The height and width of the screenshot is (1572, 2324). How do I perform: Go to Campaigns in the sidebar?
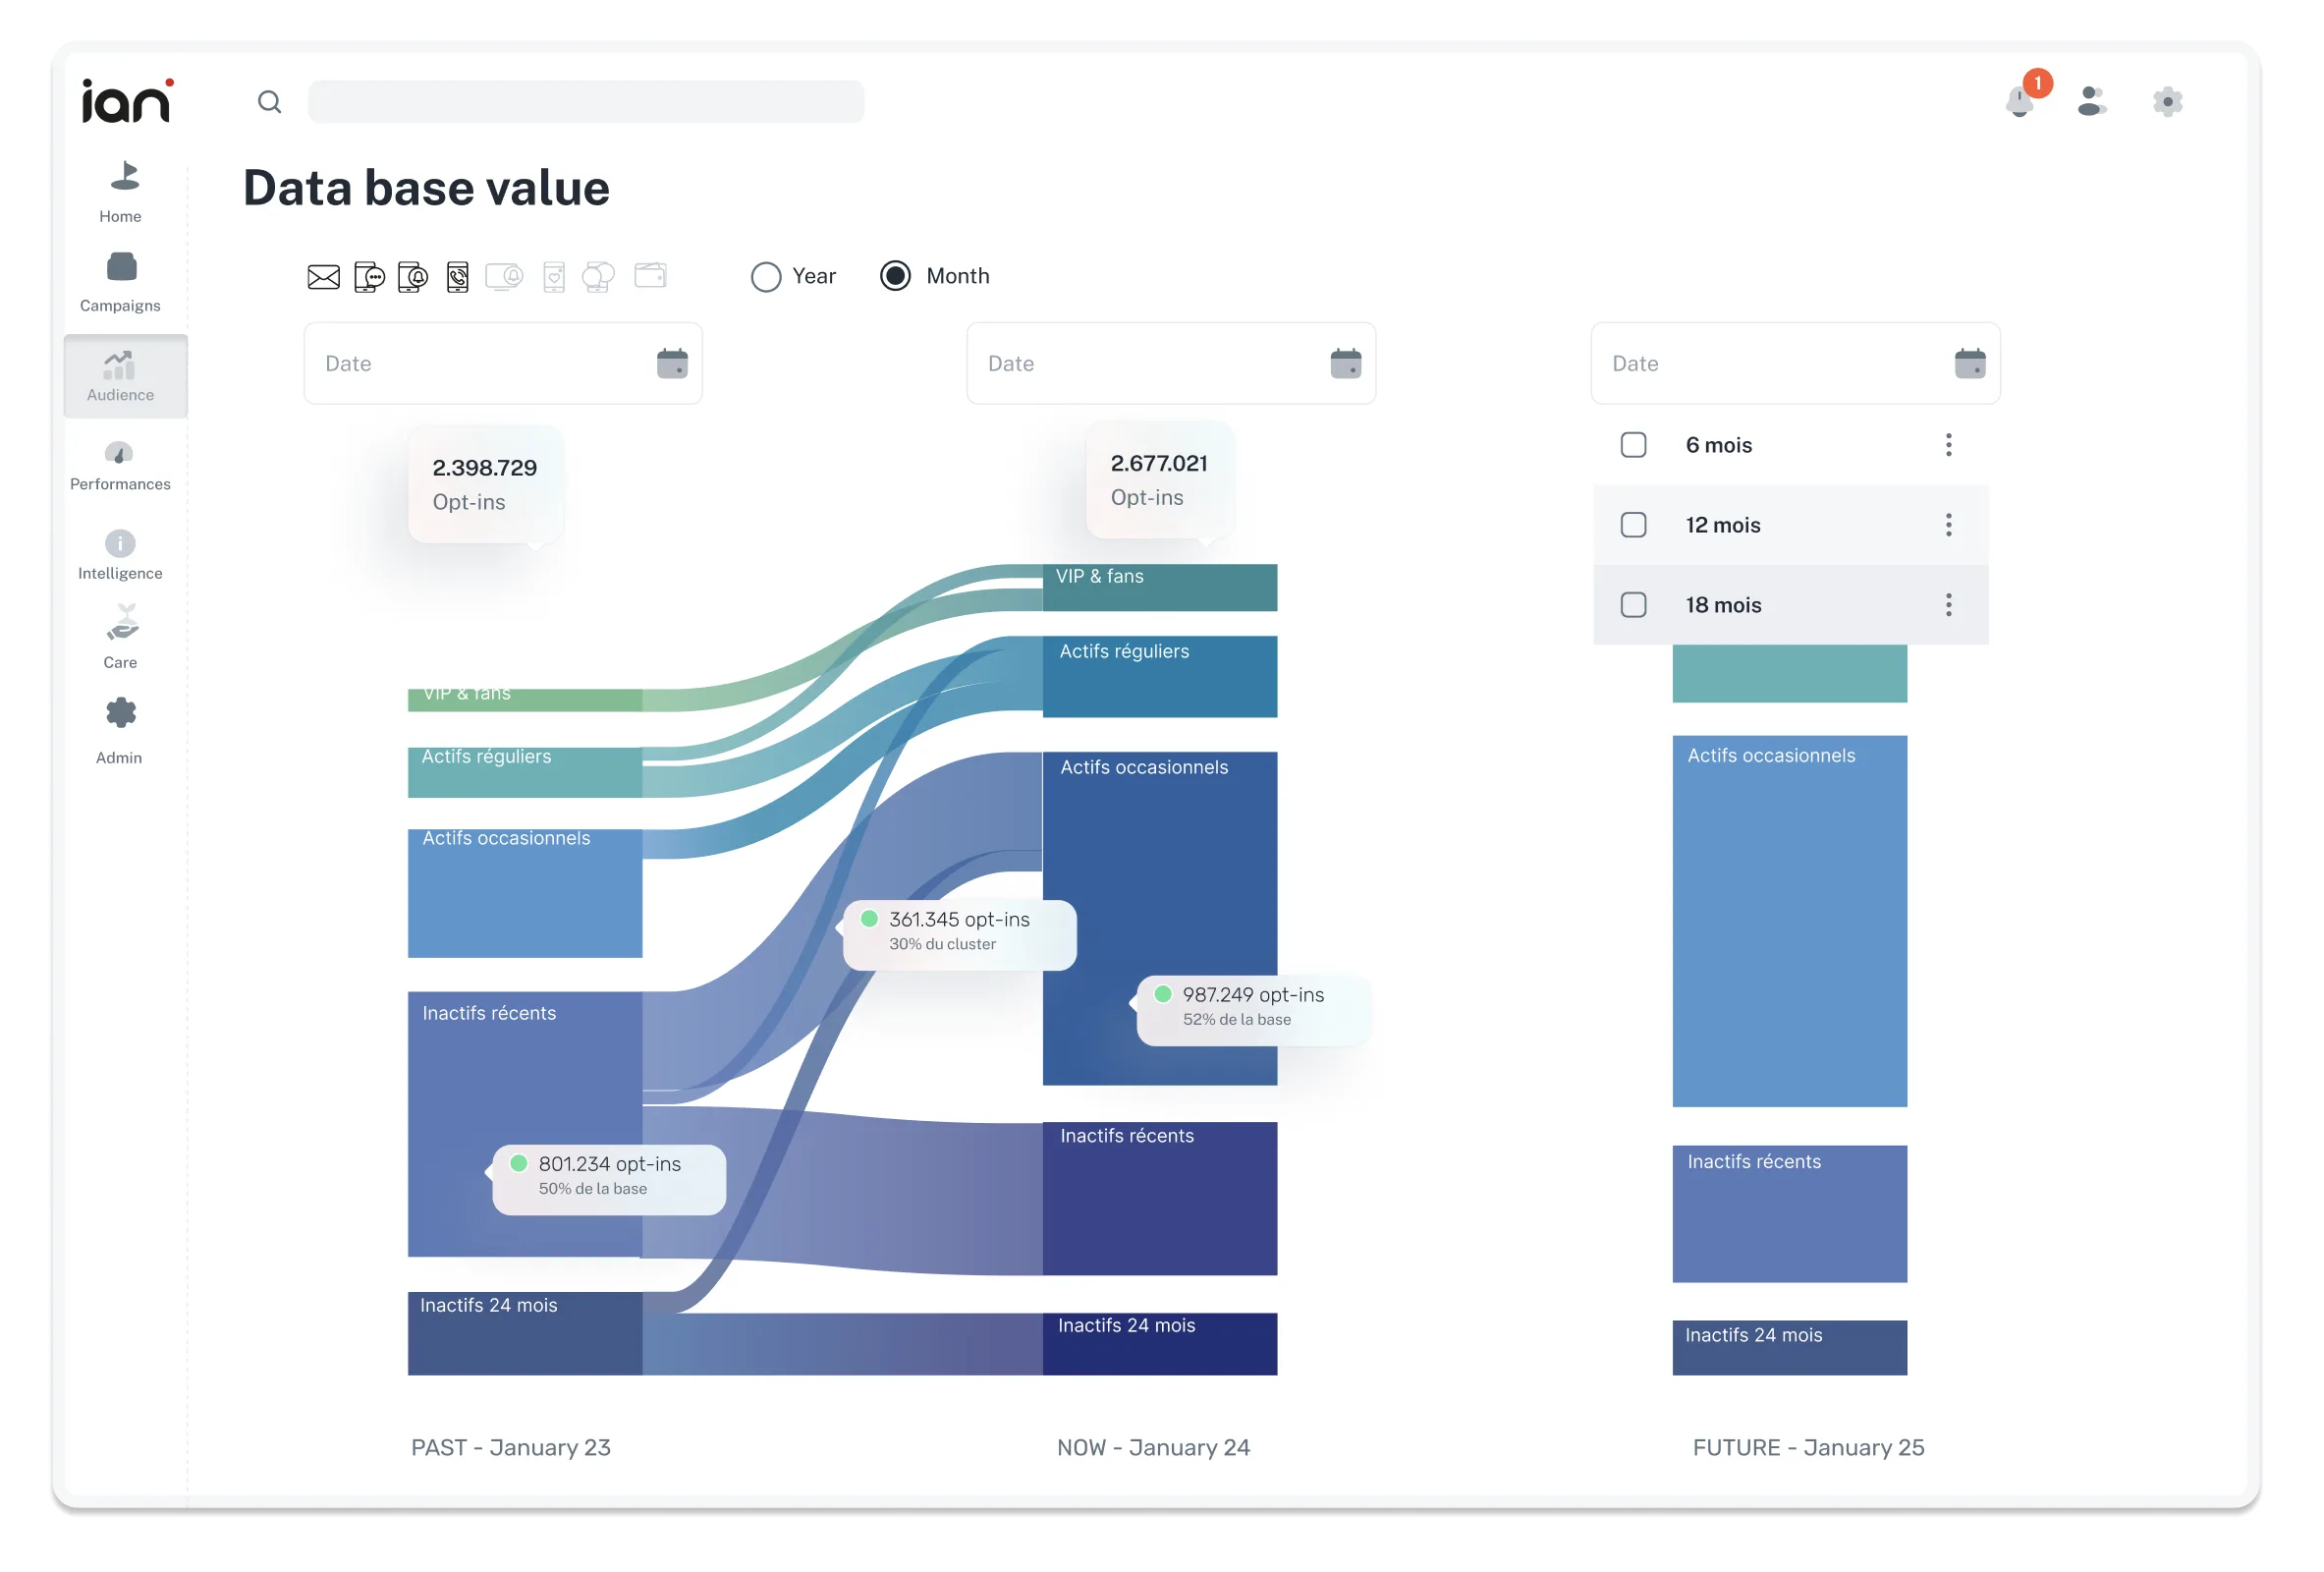pyautogui.click(x=120, y=283)
